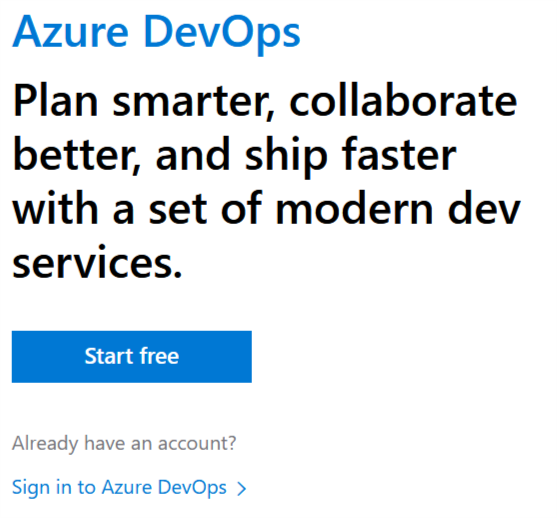Click the better, and ship faster line
Viewport: 557px width, 518px height.
[x=234, y=156]
